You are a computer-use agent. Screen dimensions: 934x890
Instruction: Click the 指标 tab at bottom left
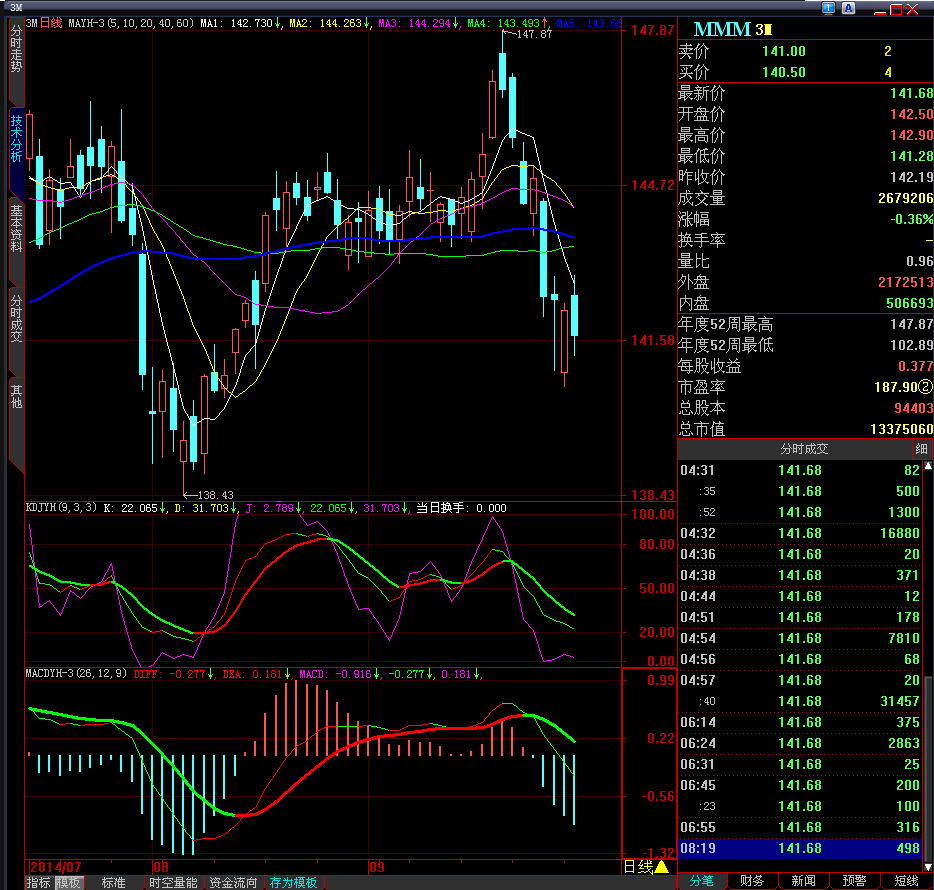click(38, 882)
